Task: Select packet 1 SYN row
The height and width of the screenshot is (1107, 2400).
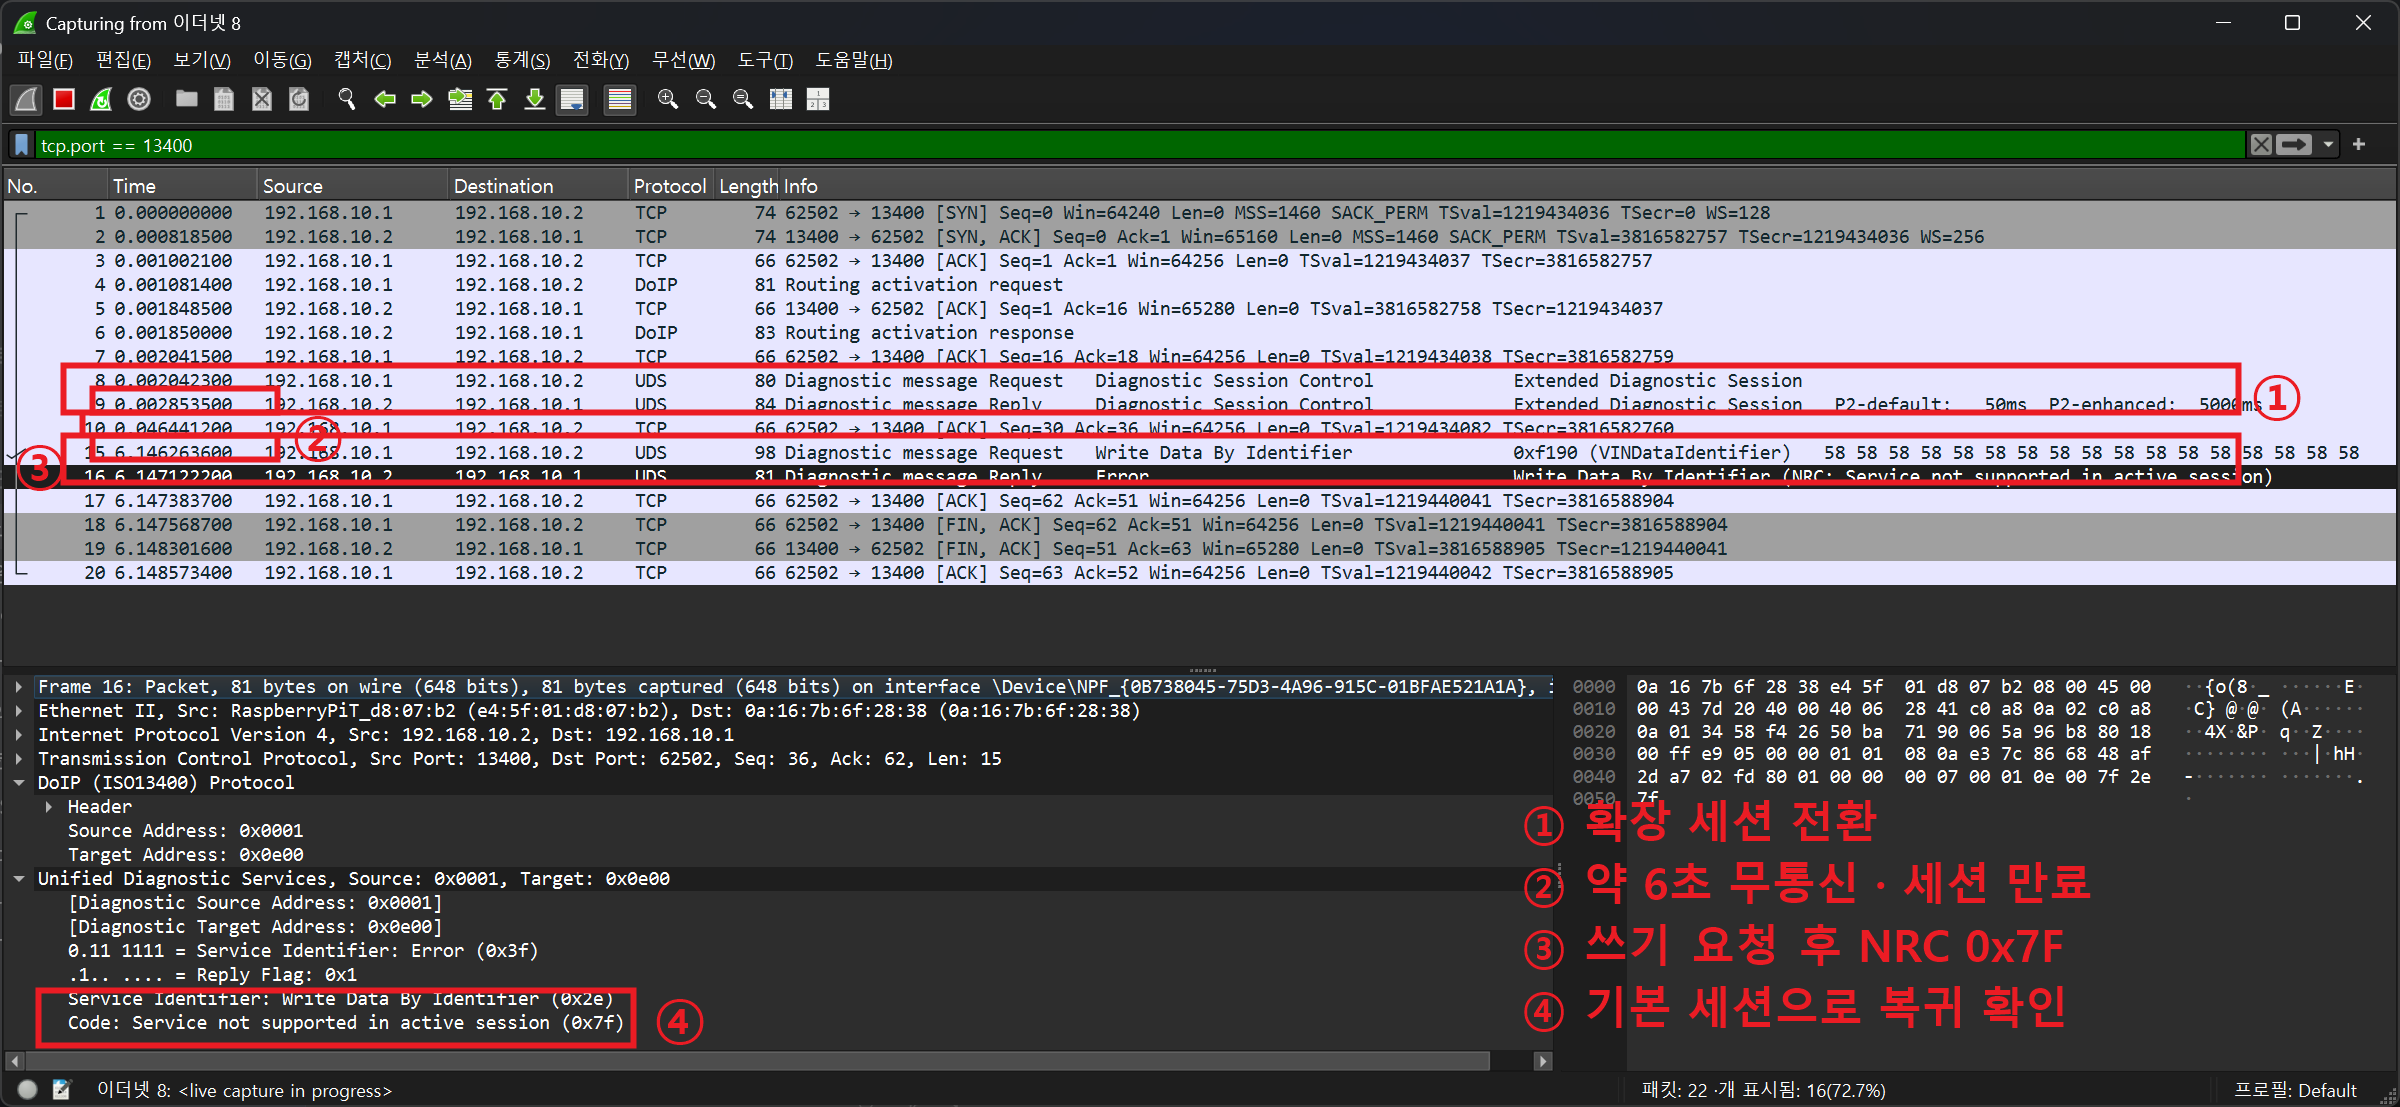Action: tap(1200, 213)
